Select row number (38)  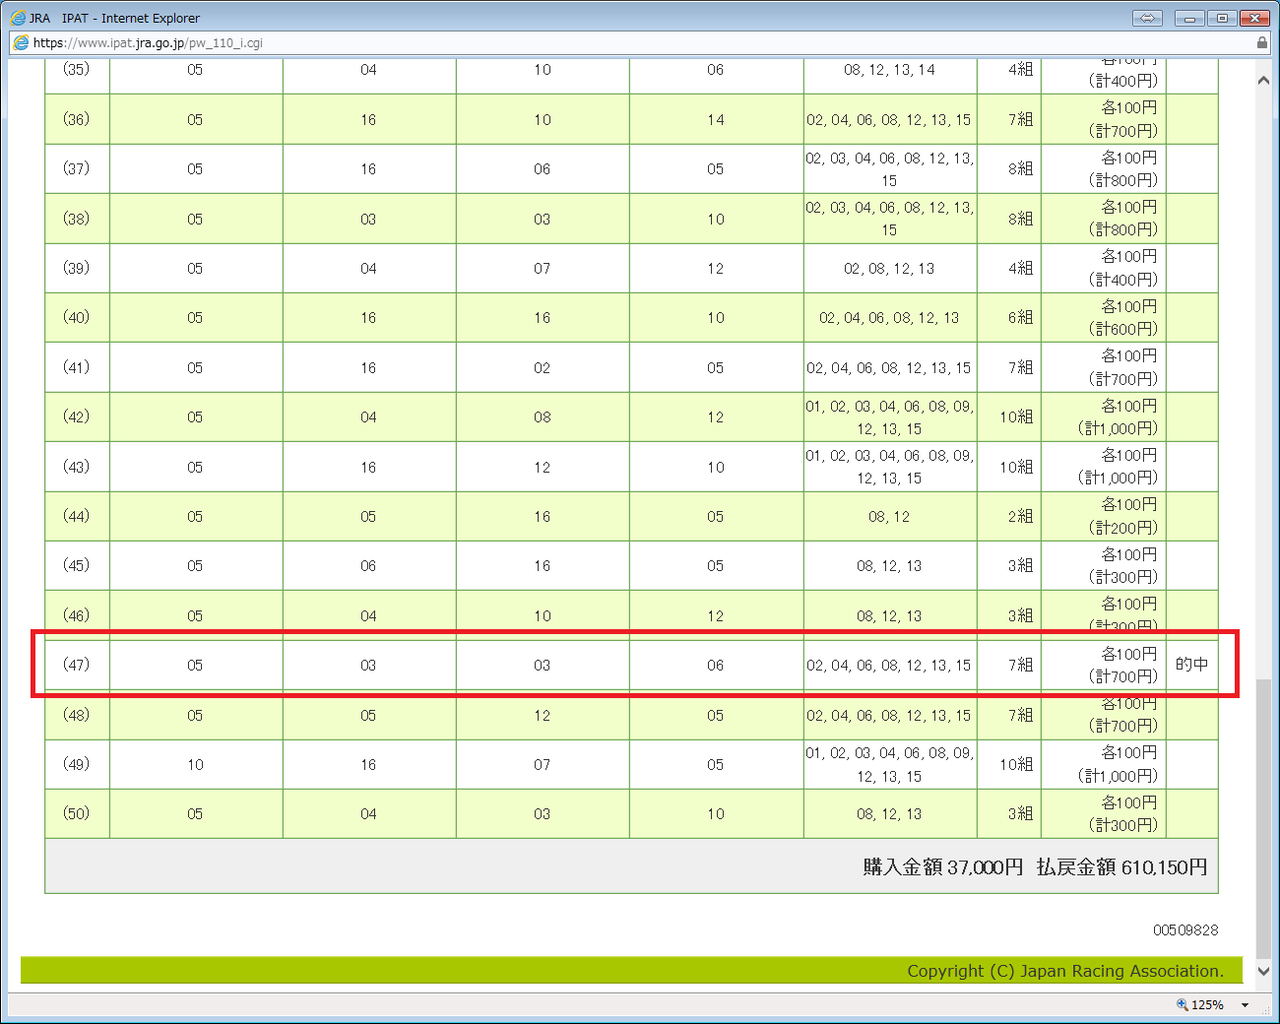(x=77, y=218)
